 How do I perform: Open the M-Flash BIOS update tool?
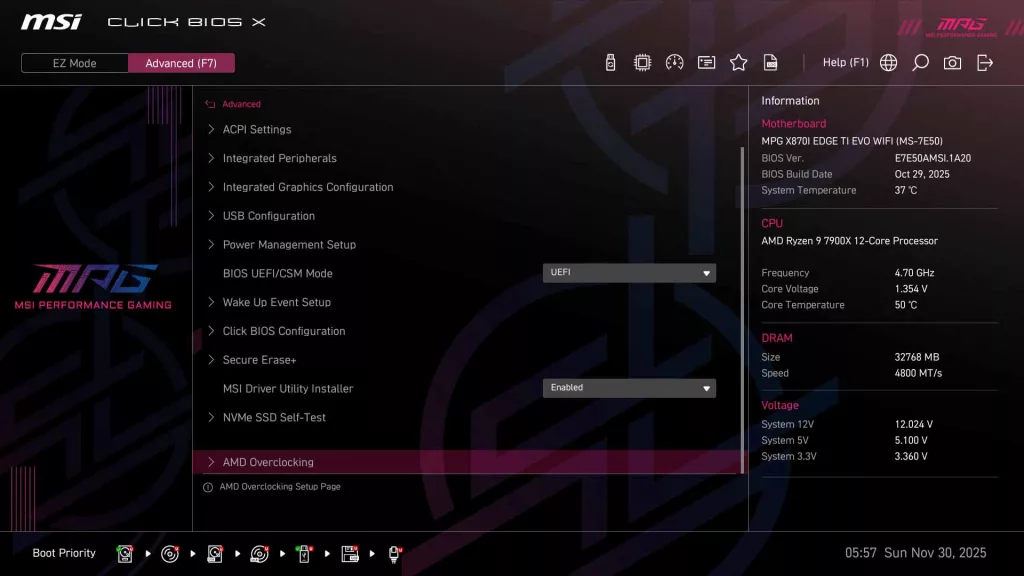pyautogui.click(x=609, y=62)
